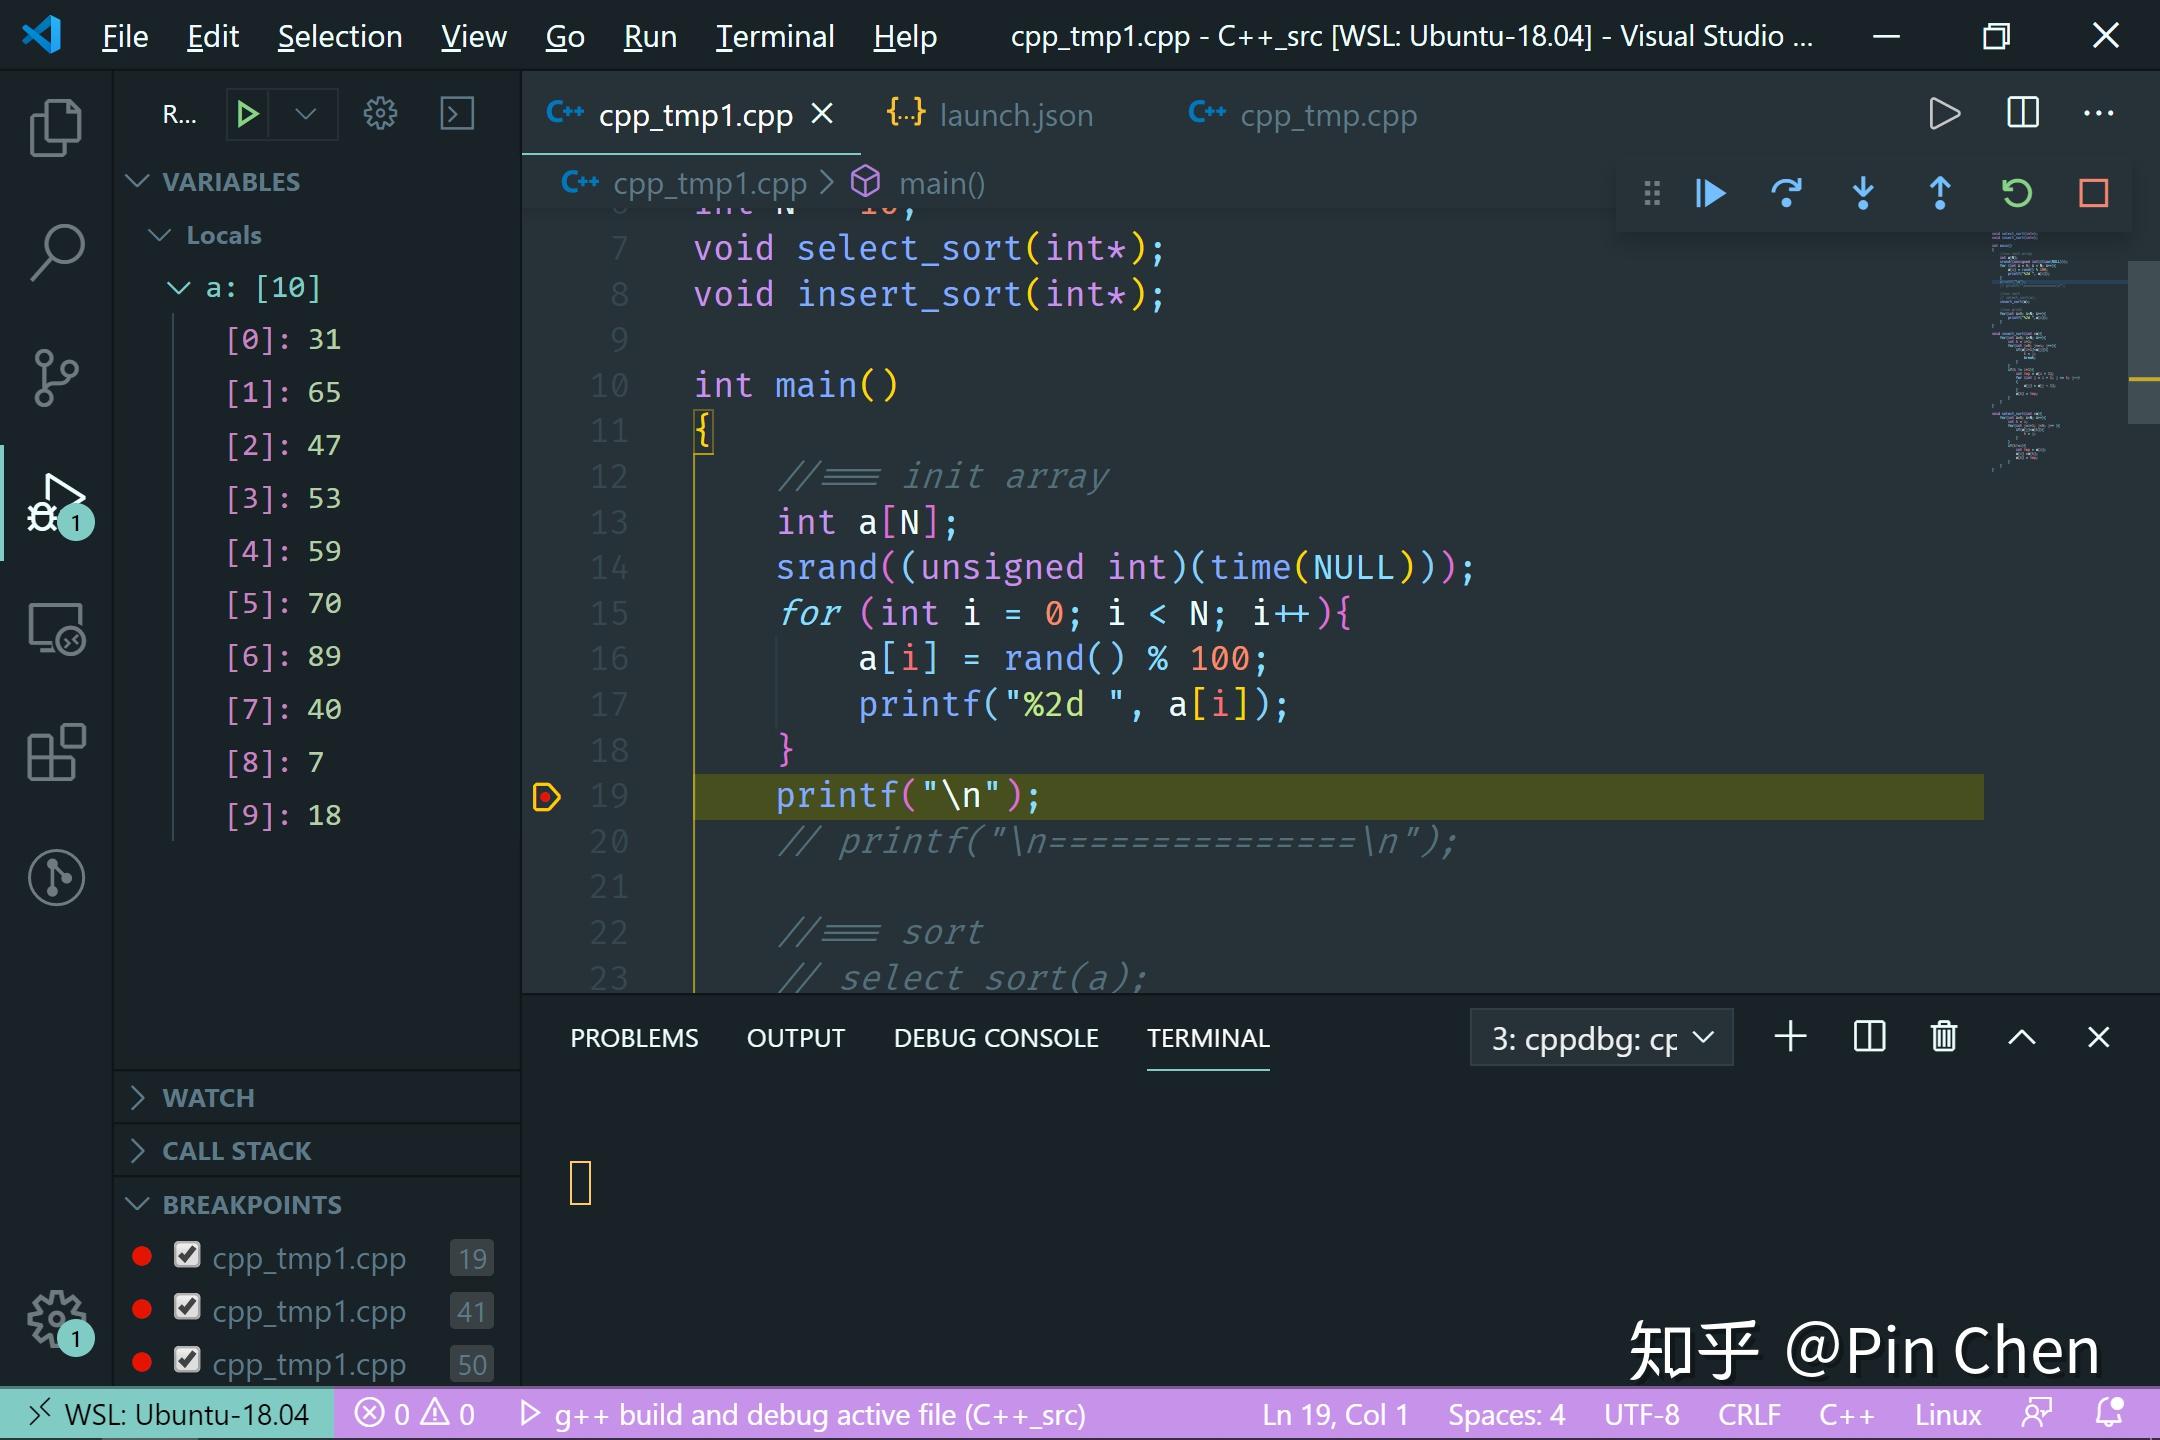Image resolution: width=2160 pixels, height=1440 pixels.
Task: Click Continue in debug toolbar
Action: (x=1711, y=192)
